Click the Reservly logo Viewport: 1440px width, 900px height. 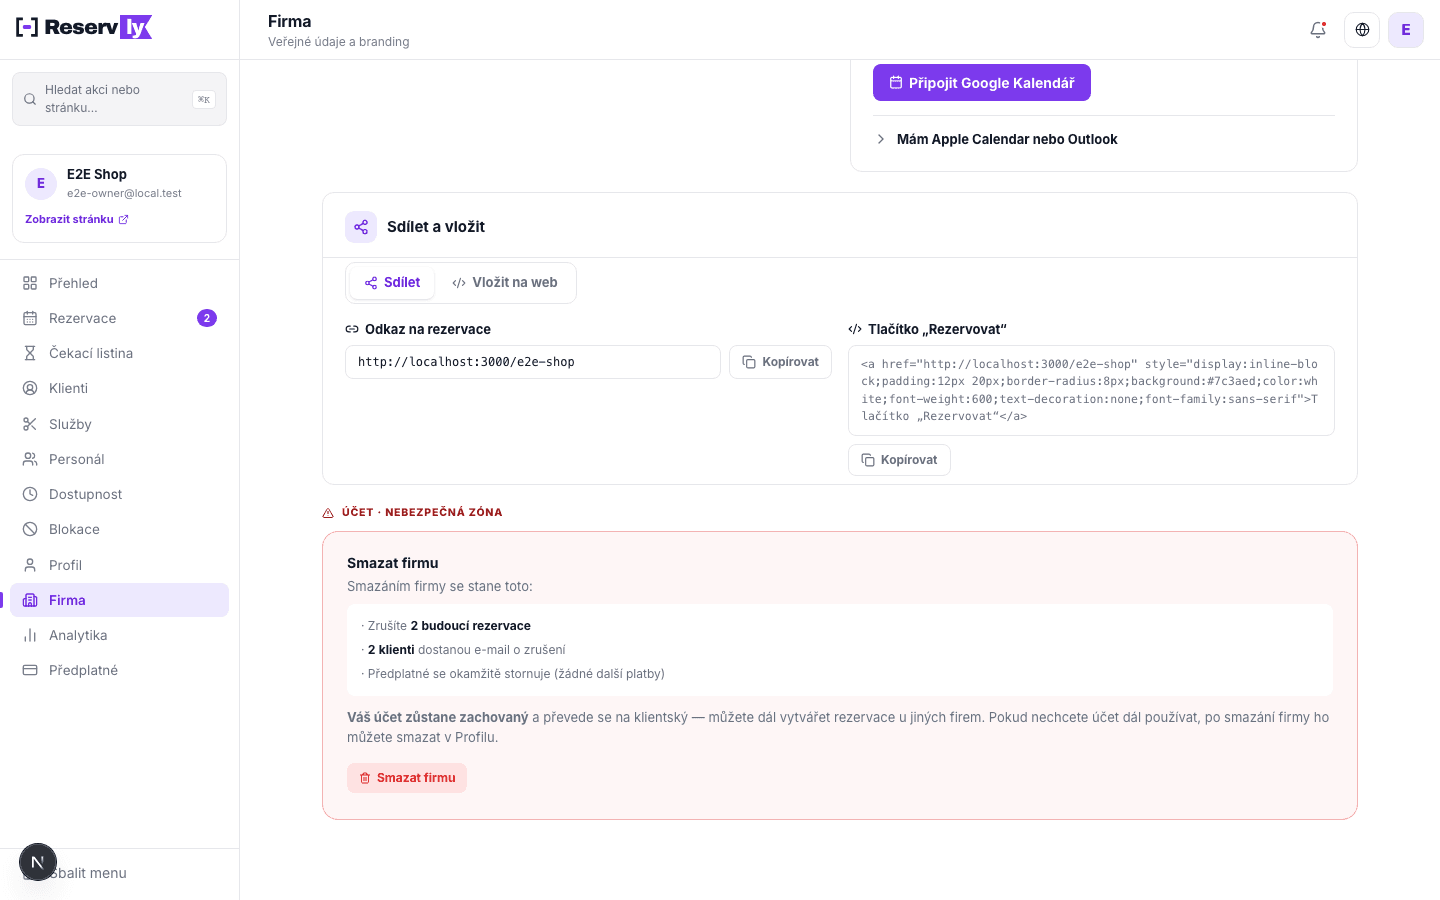click(84, 28)
